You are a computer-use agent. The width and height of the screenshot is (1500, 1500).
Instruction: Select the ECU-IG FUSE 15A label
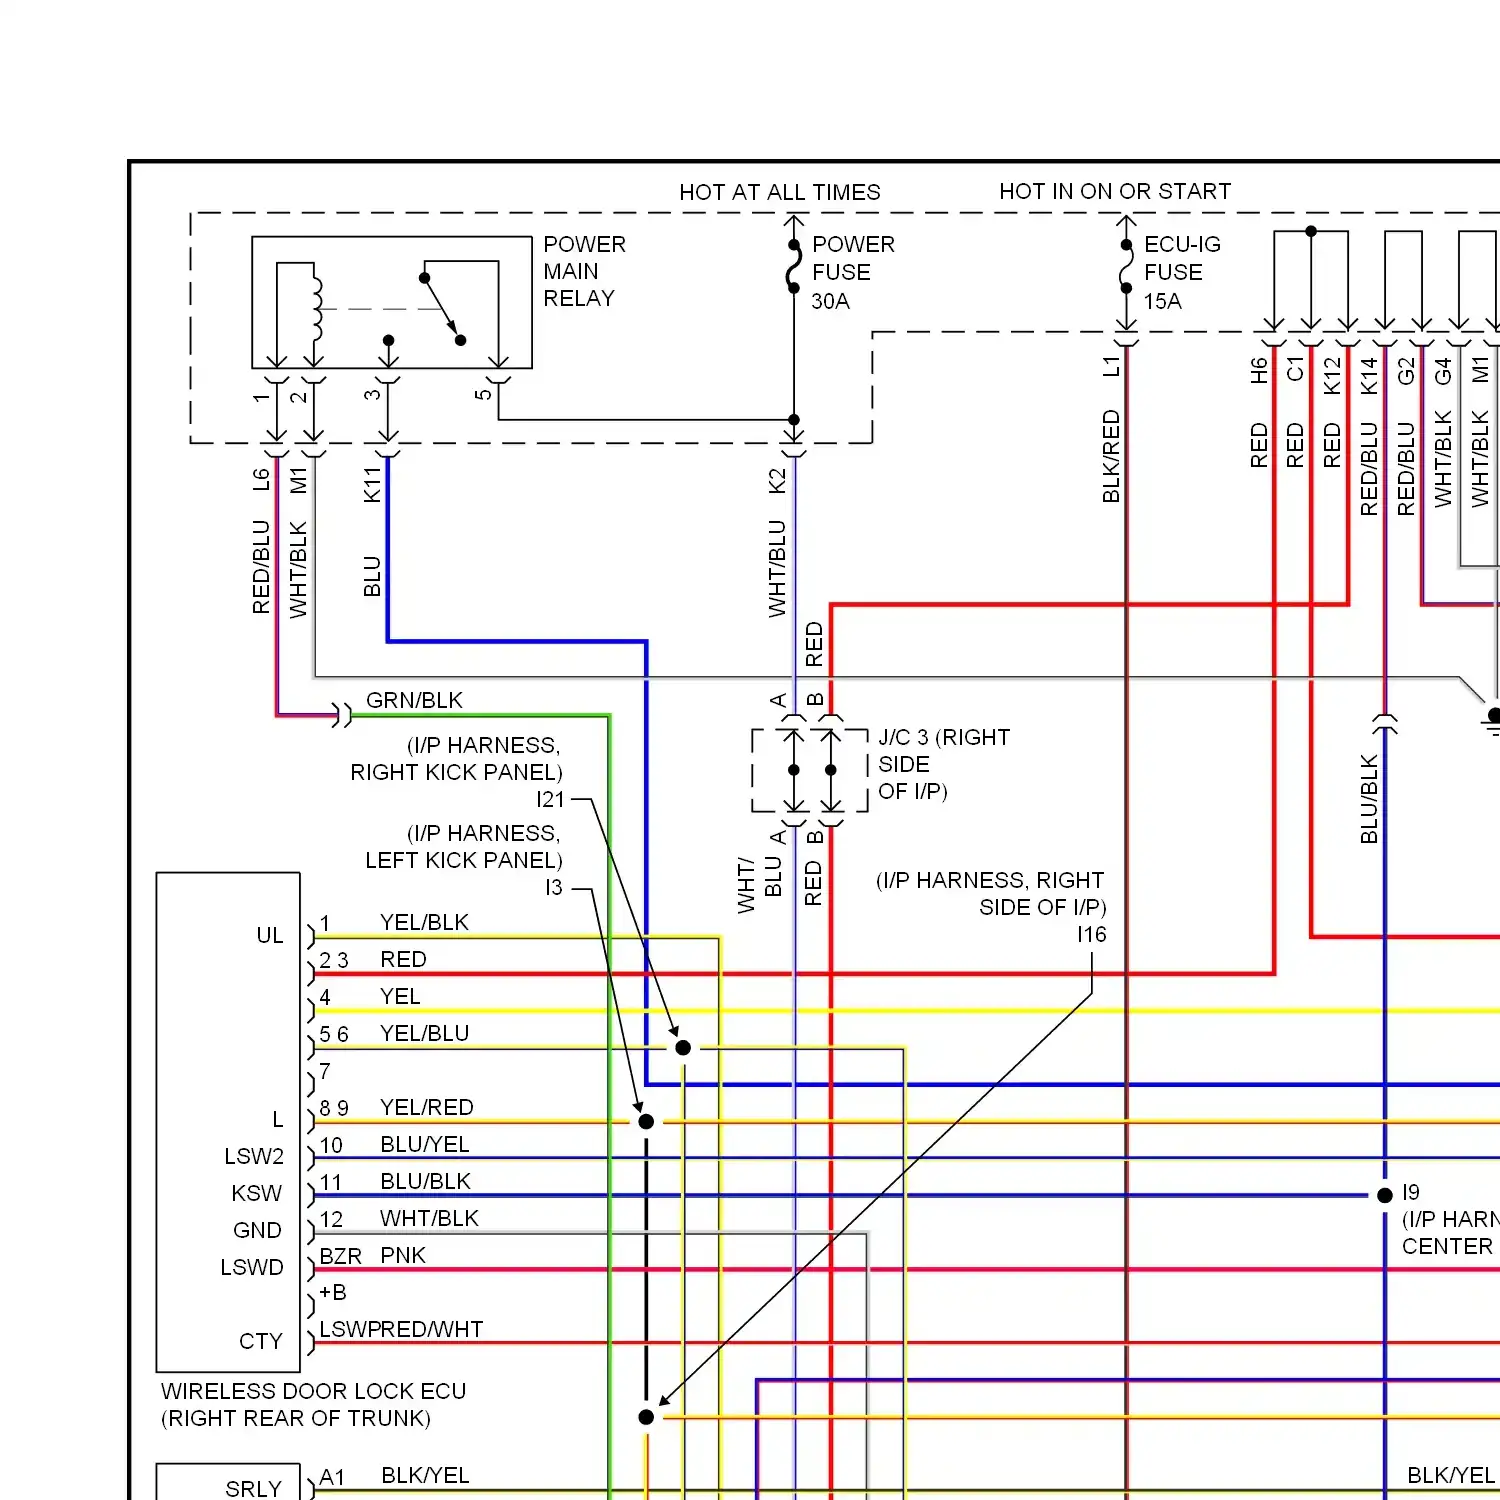point(1182,272)
